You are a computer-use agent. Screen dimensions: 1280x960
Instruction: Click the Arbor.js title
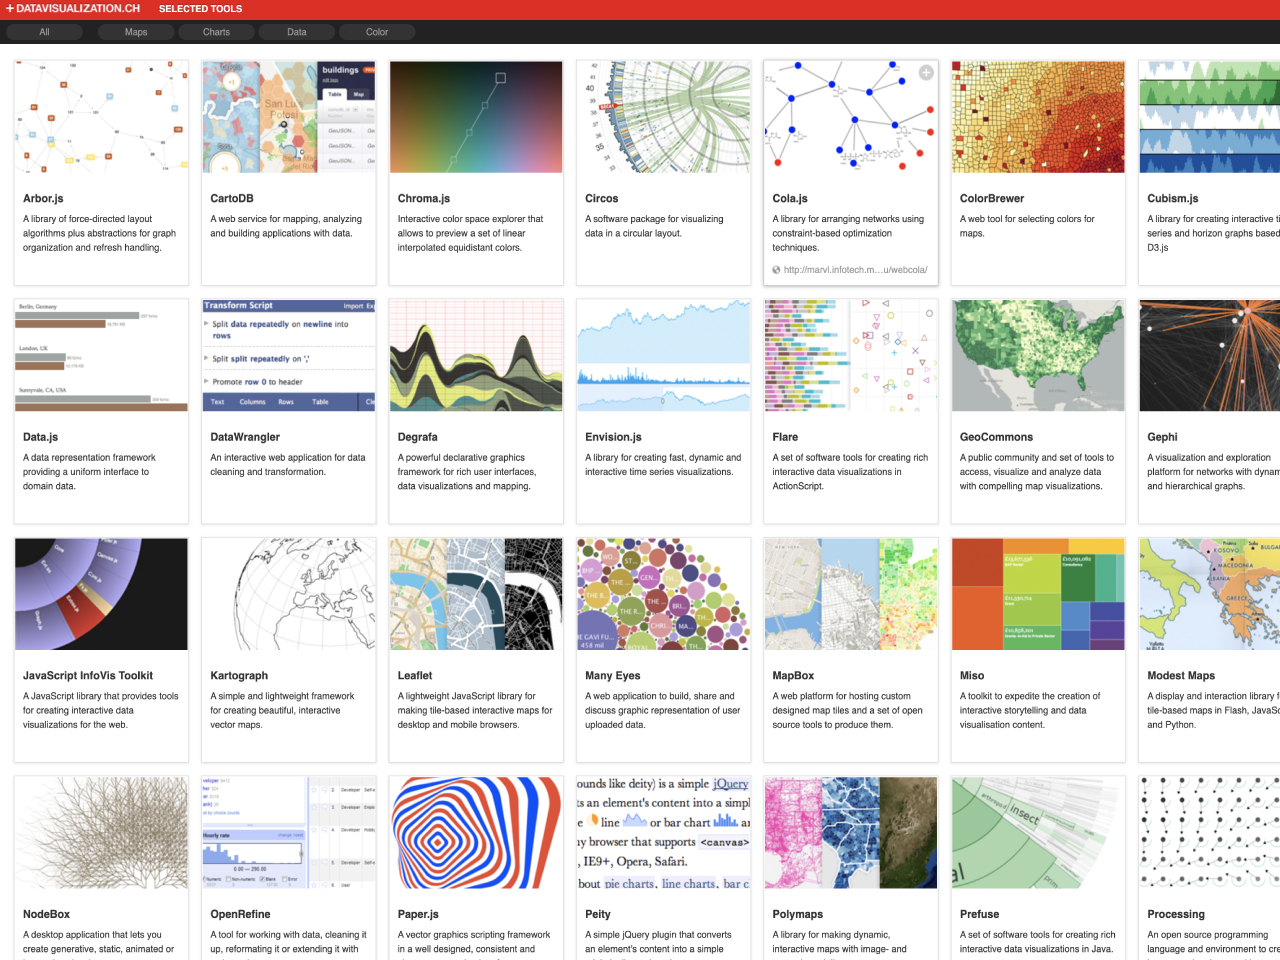click(43, 199)
